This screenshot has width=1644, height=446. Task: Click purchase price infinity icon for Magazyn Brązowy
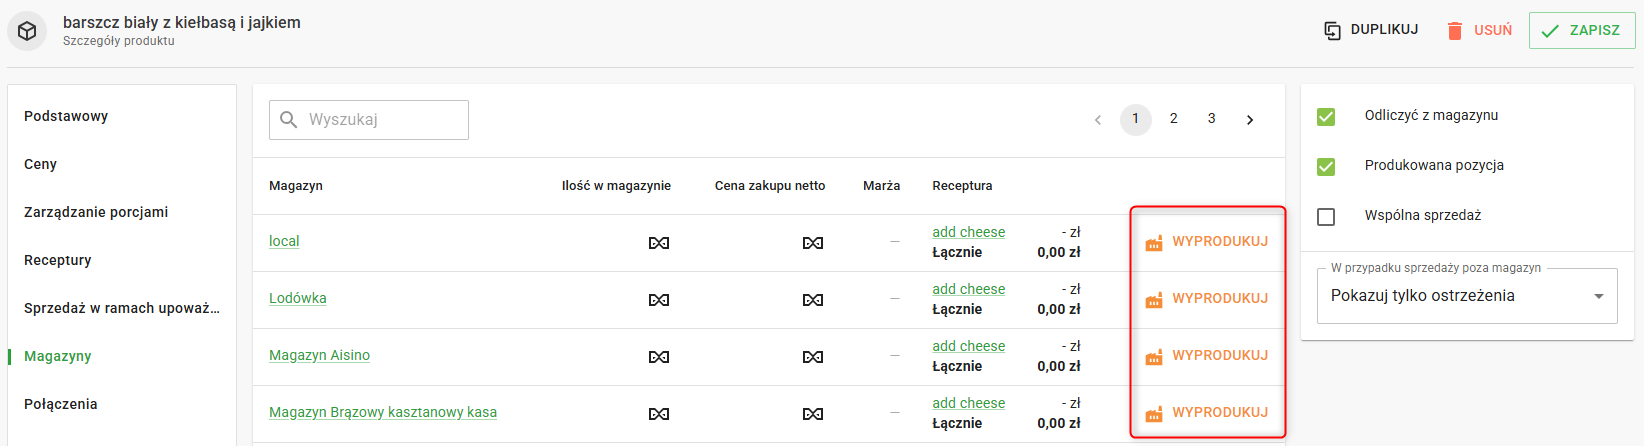click(813, 414)
